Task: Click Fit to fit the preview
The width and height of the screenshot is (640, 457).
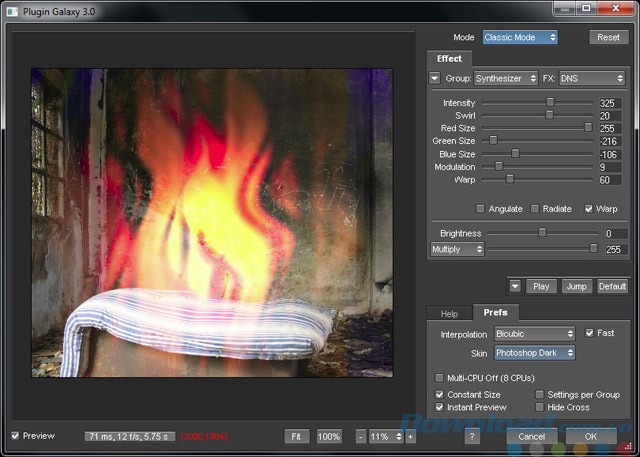Action: click(x=296, y=437)
